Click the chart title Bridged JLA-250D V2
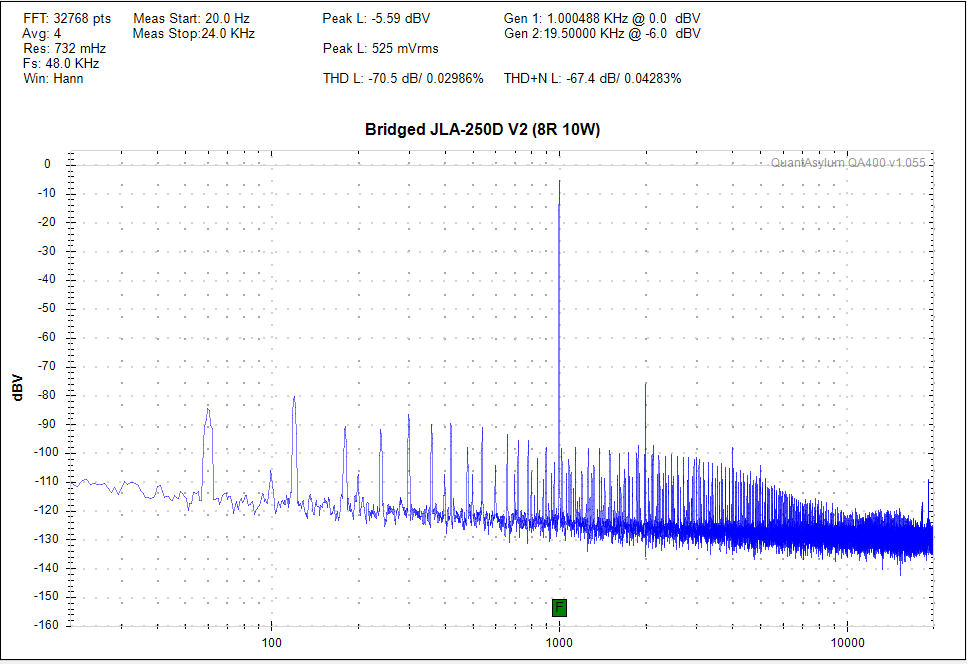Screen dimensions: 967x664 pos(482,129)
